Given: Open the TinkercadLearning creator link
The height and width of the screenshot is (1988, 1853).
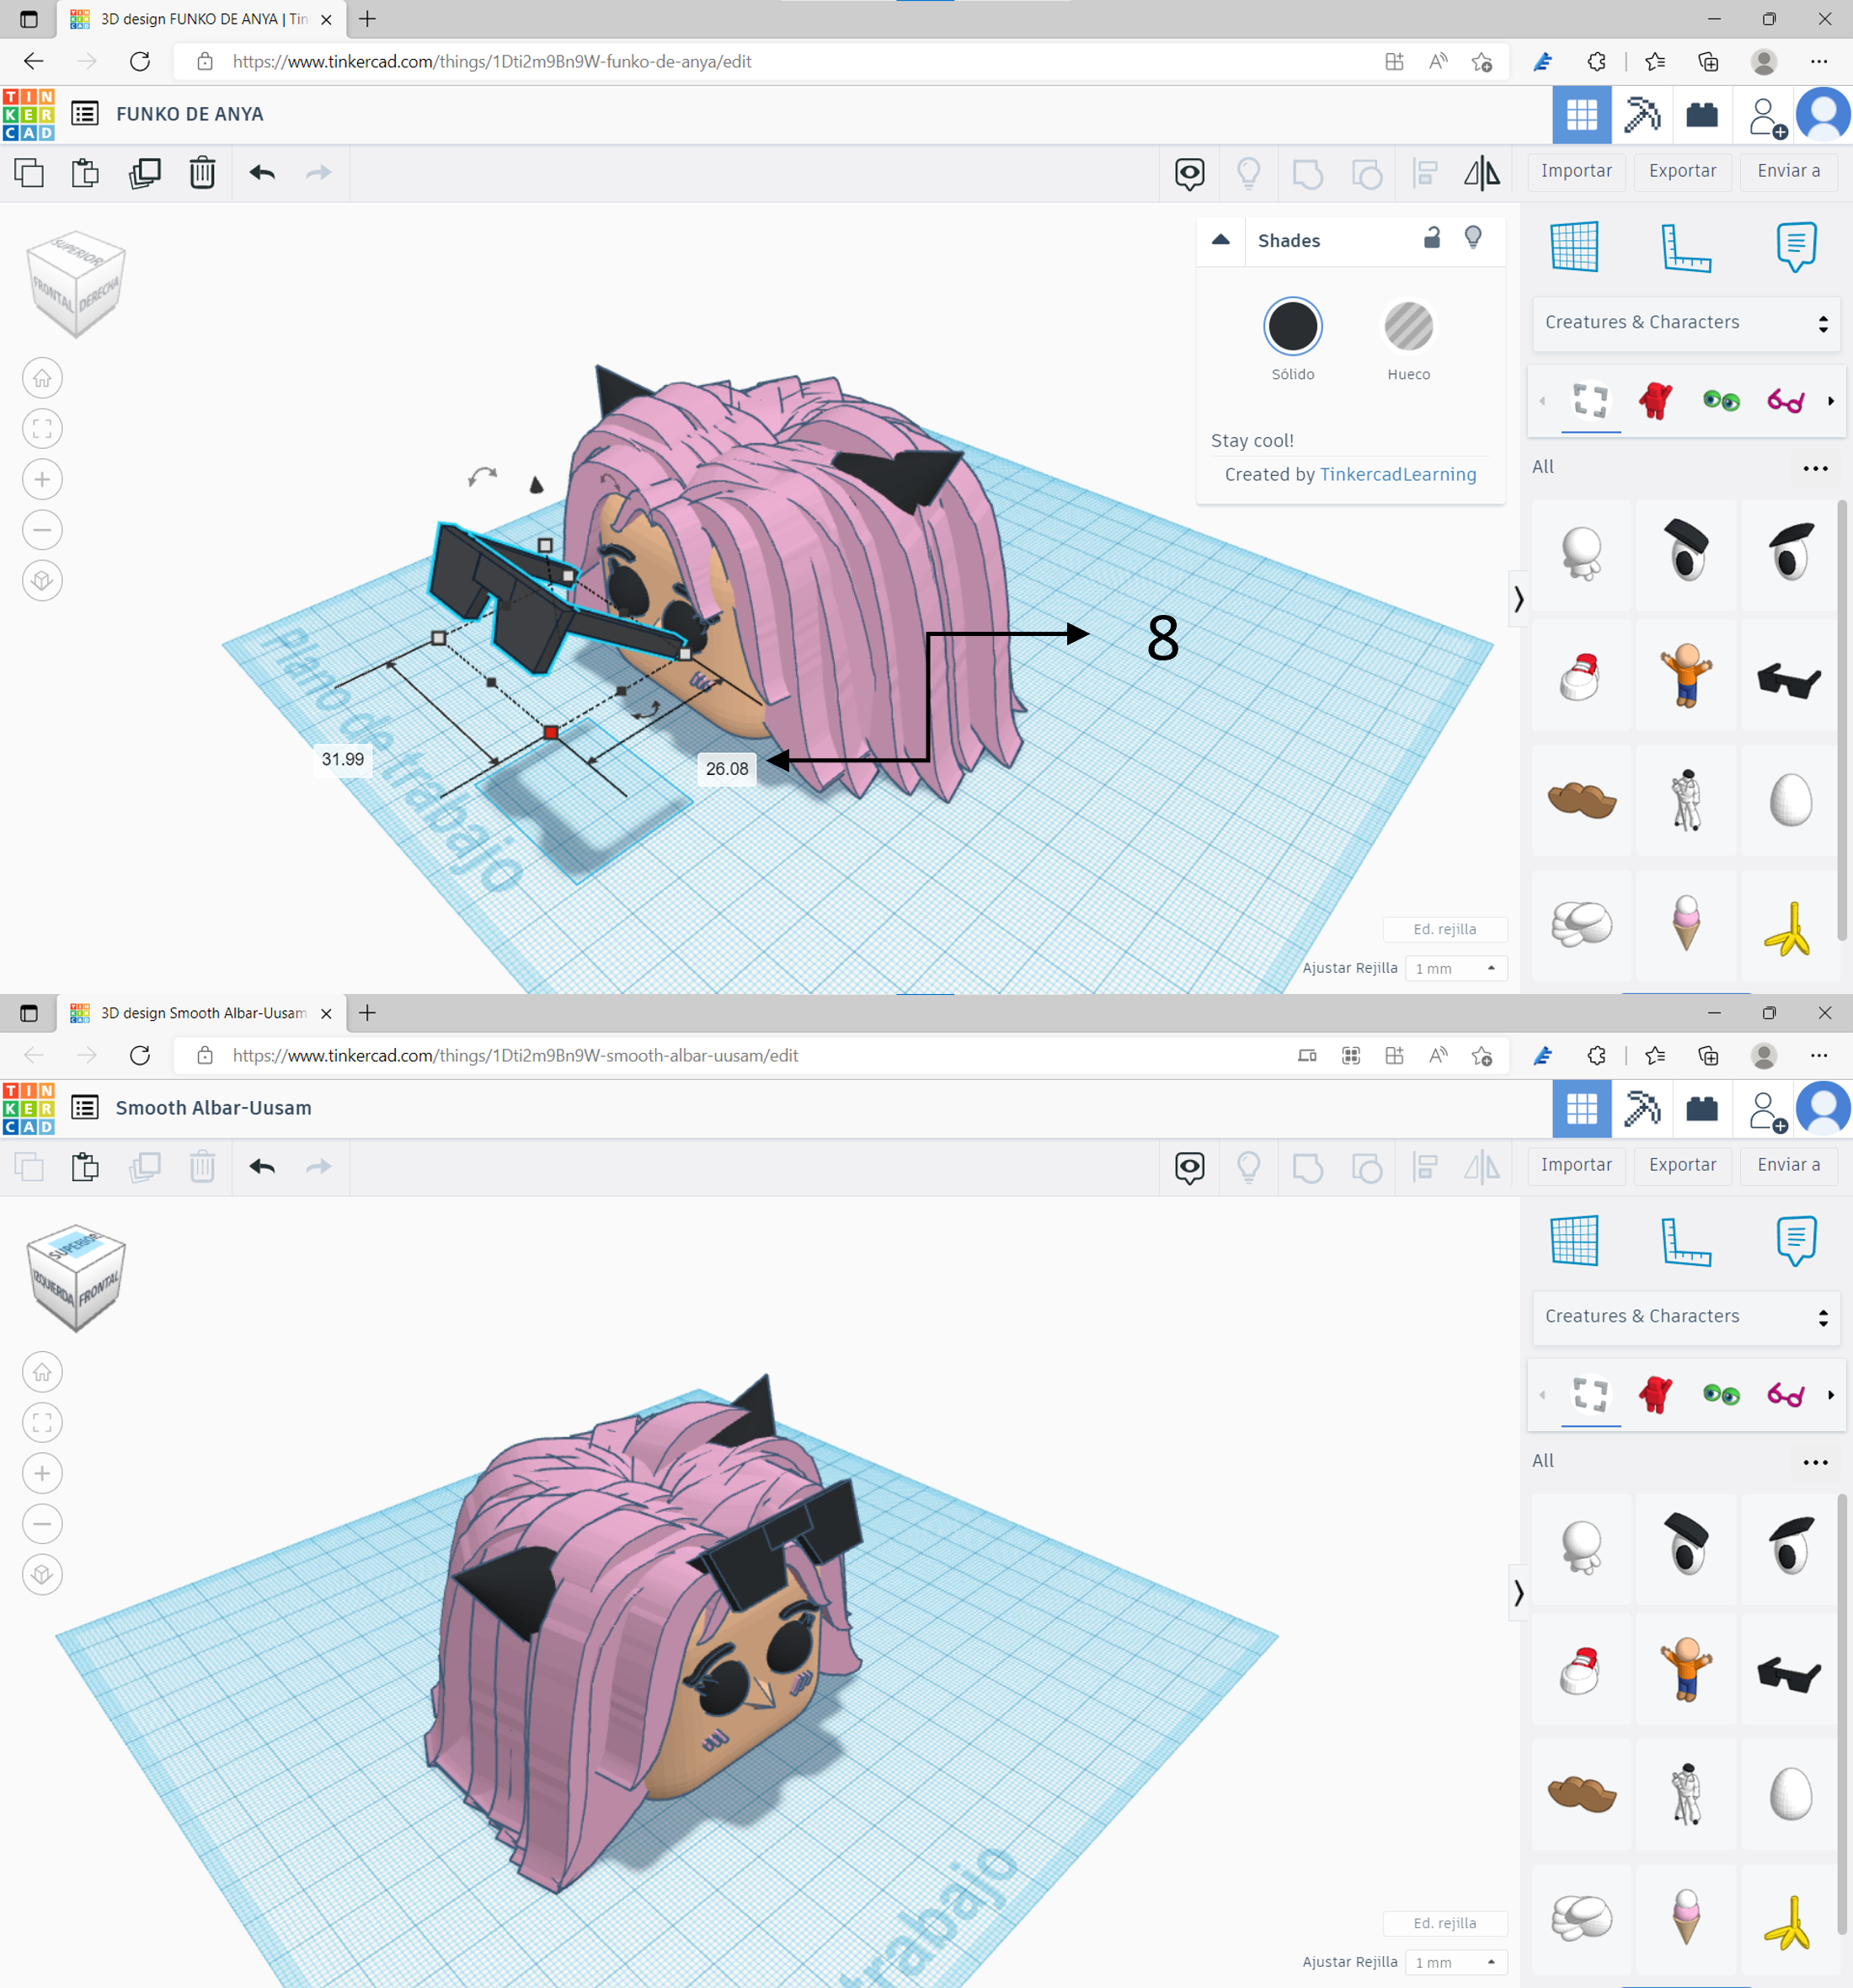Looking at the screenshot, I should [1397, 474].
